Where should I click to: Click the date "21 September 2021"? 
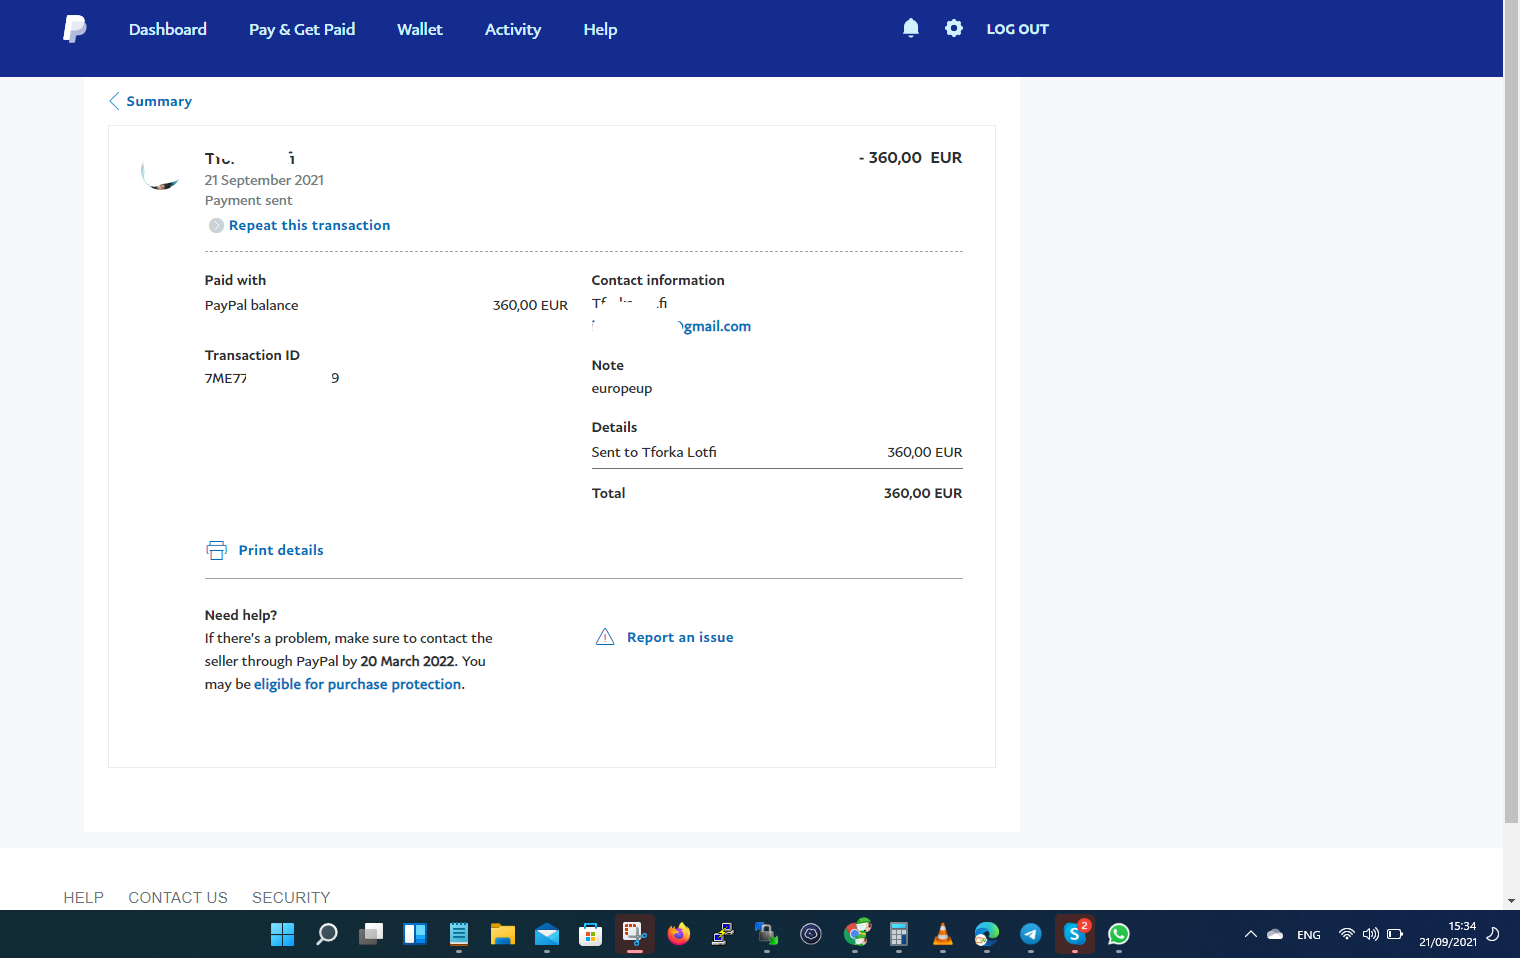point(264,180)
